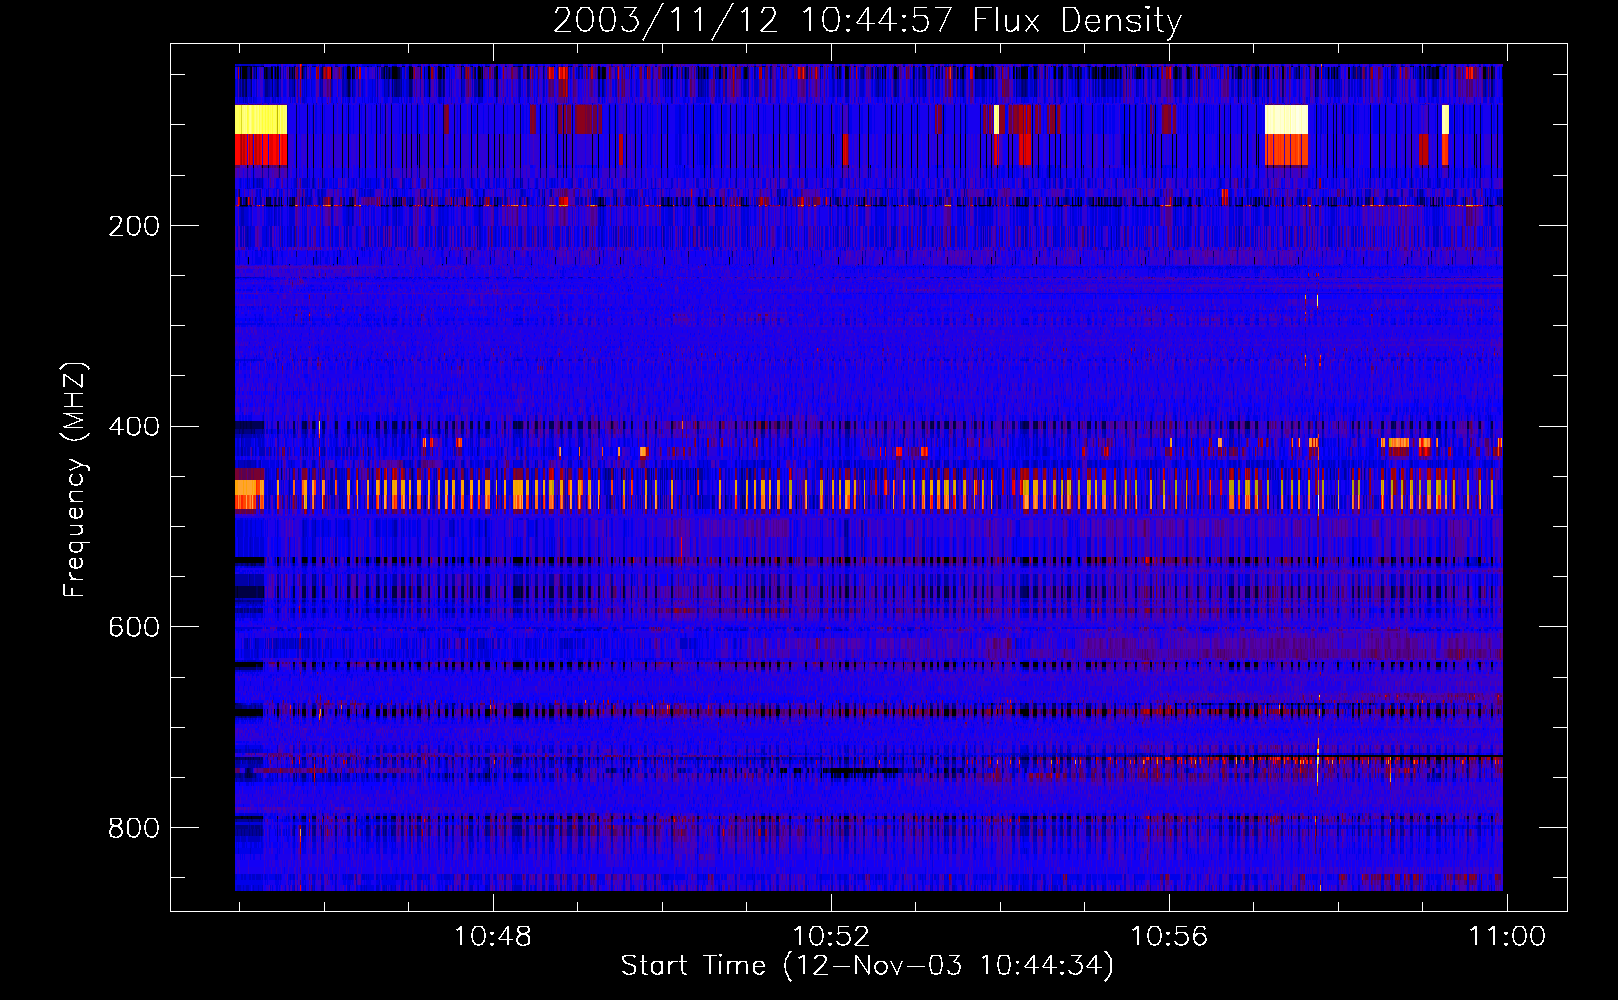The height and width of the screenshot is (1000, 1618).
Task: Select the 'Frequency (MHZ)' y-axis label
Action: point(75,479)
